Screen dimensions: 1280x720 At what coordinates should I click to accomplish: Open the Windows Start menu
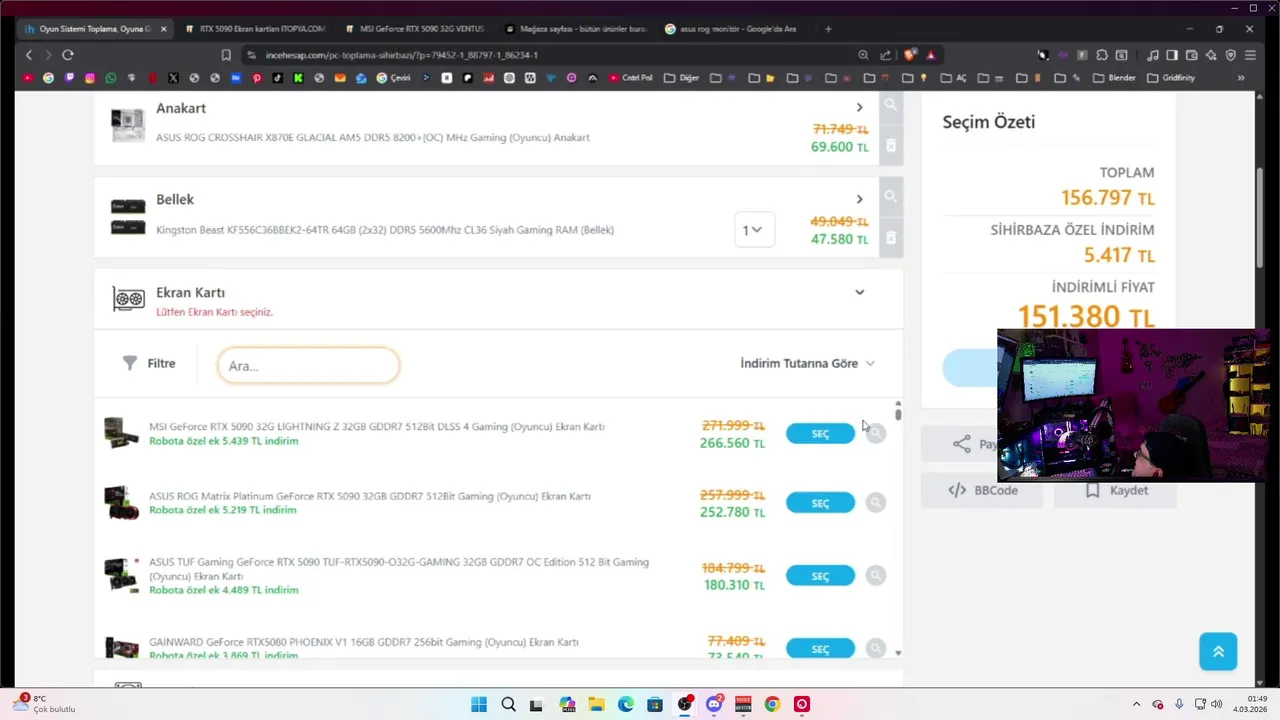(479, 704)
